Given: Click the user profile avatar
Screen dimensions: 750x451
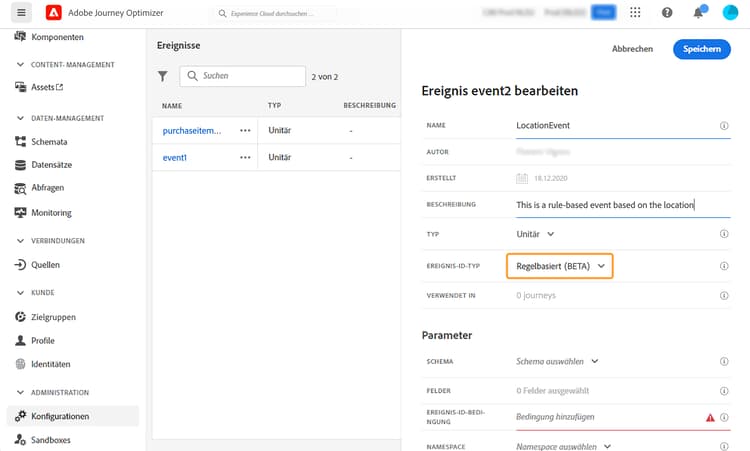Looking at the screenshot, I should click(730, 13).
